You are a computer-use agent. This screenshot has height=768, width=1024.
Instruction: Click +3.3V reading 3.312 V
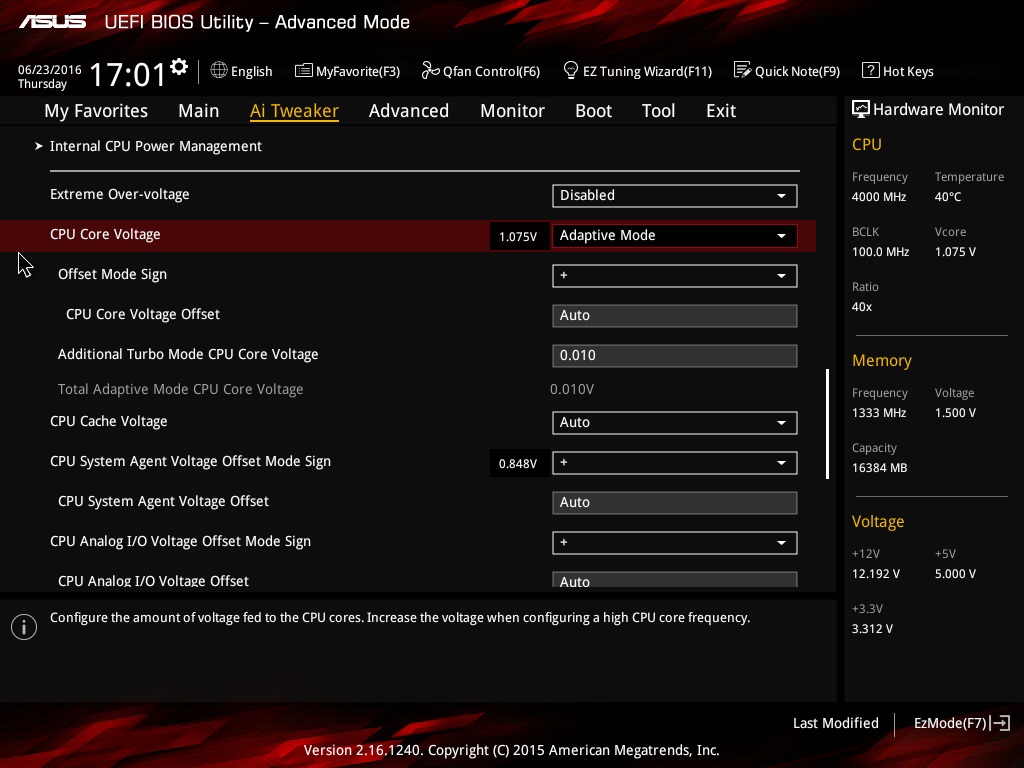pos(872,628)
